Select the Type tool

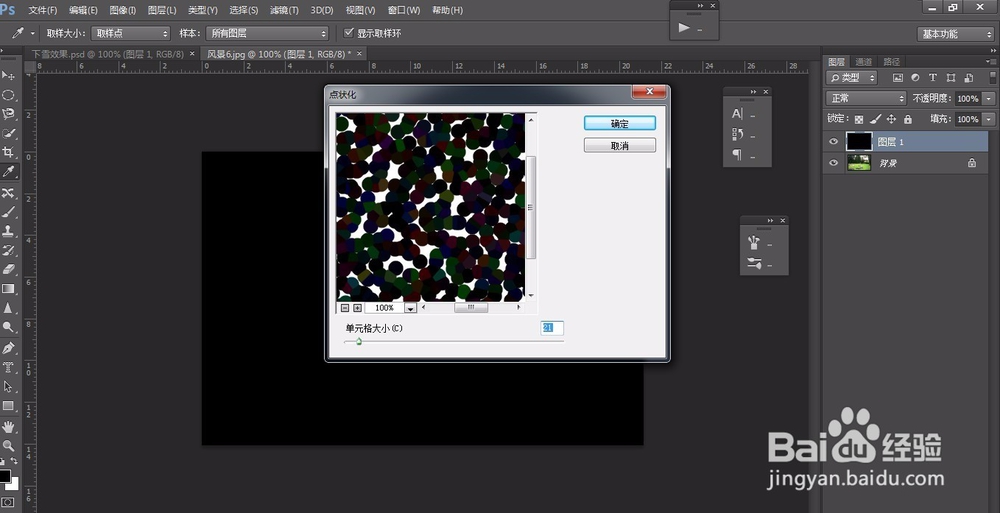pyautogui.click(x=8, y=368)
